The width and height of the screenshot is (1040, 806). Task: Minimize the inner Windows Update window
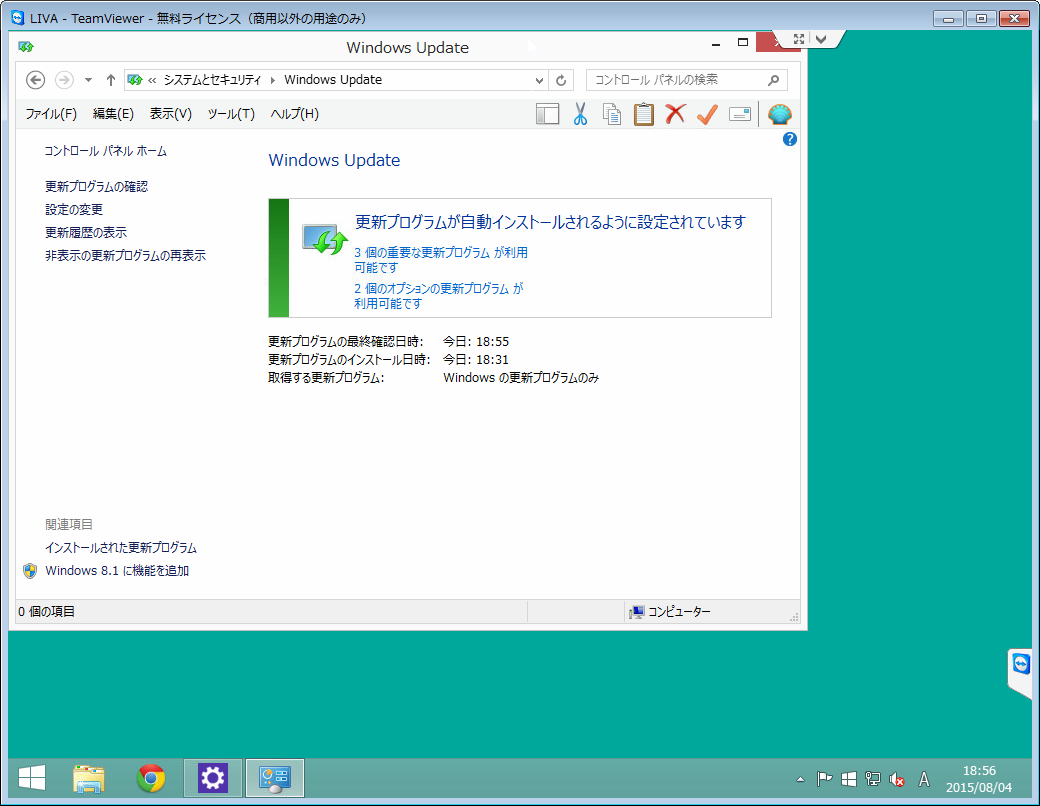click(716, 43)
